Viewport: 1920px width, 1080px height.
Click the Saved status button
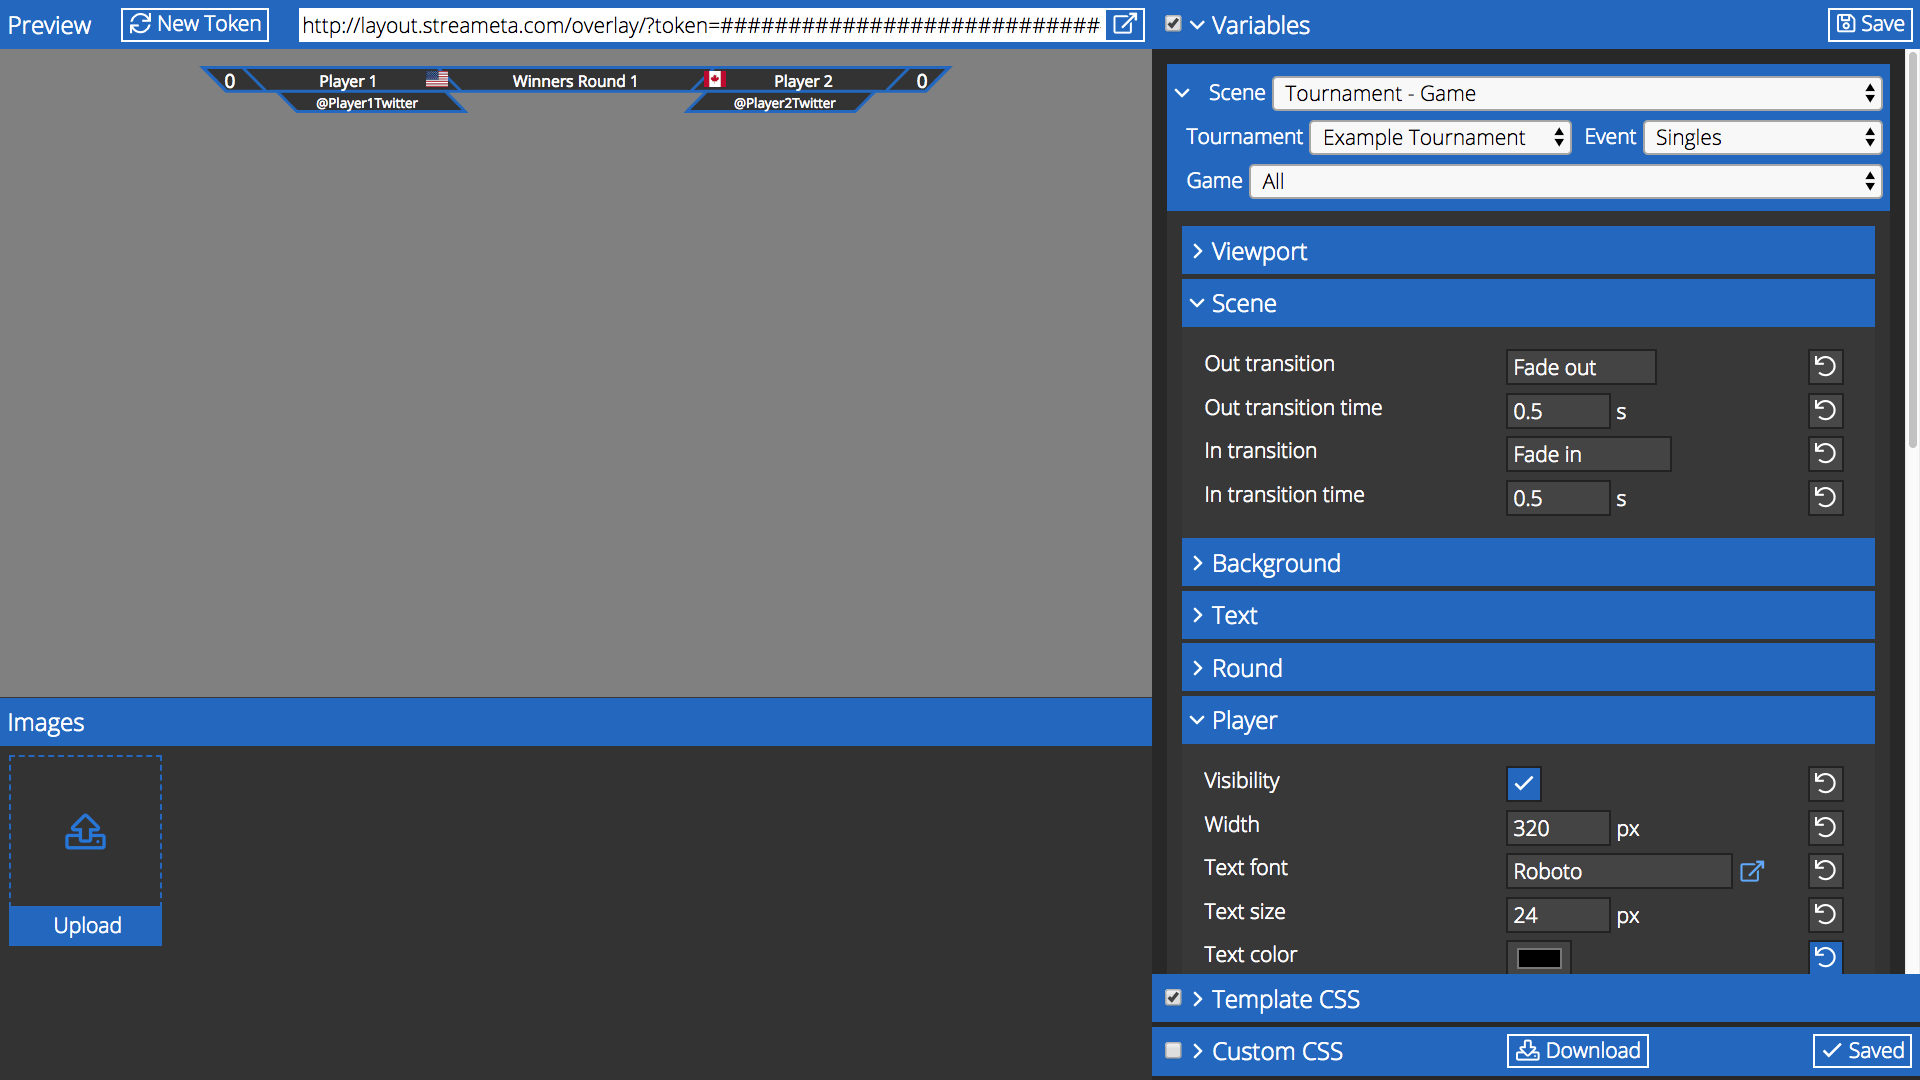[x=1862, y=1050]
